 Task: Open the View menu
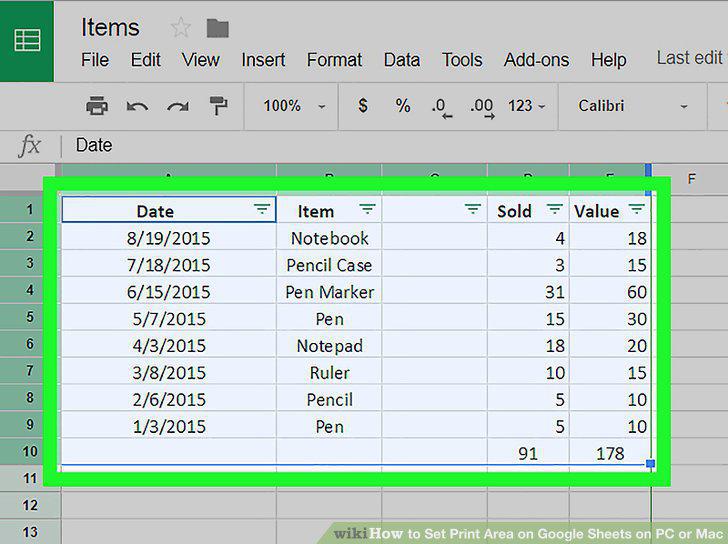click(x=201, y=60)
